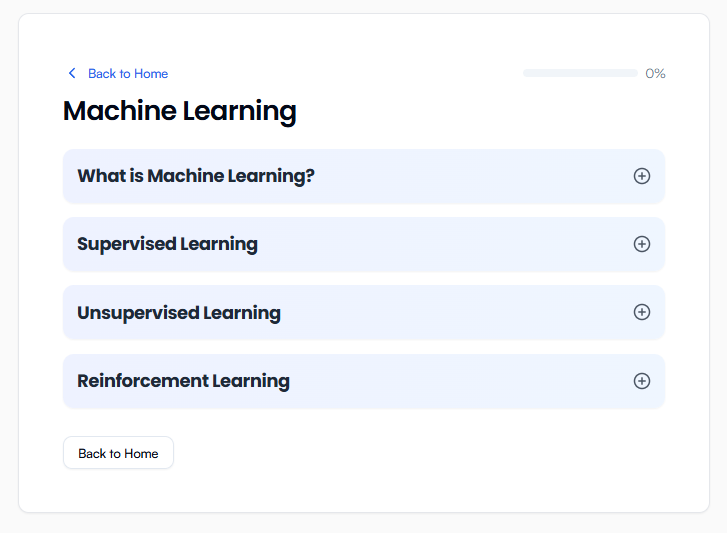Toggle the What is Machine Learning? accordion panel
Image resolution: width=727 pixels, height=533 pixels.
[450, 176]
